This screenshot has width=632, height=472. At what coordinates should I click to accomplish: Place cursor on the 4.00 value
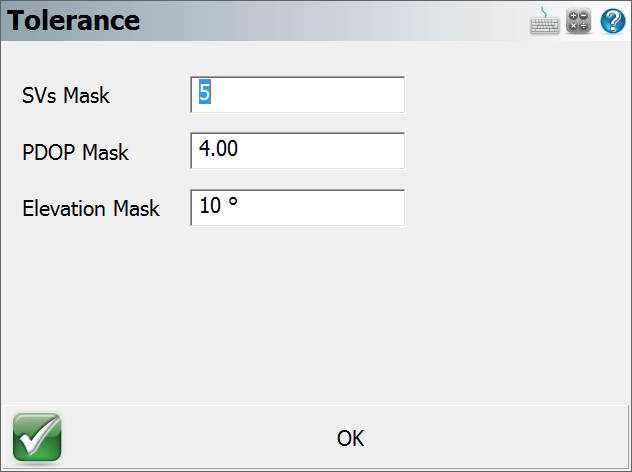pos(218,148)
